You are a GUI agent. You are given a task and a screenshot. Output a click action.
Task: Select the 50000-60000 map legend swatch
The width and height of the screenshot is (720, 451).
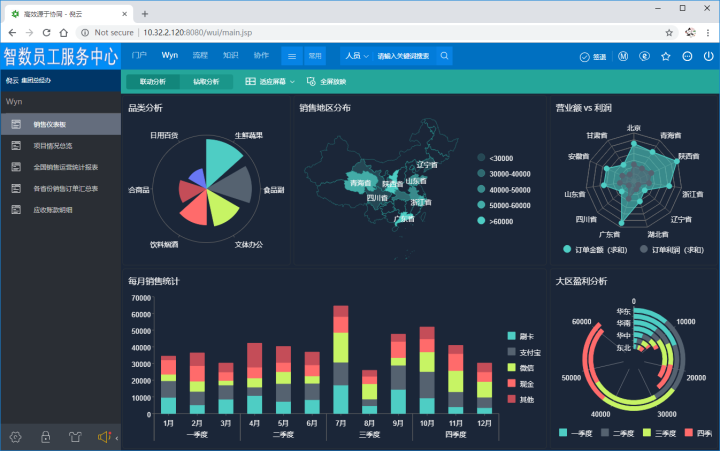tap(481, 205)
